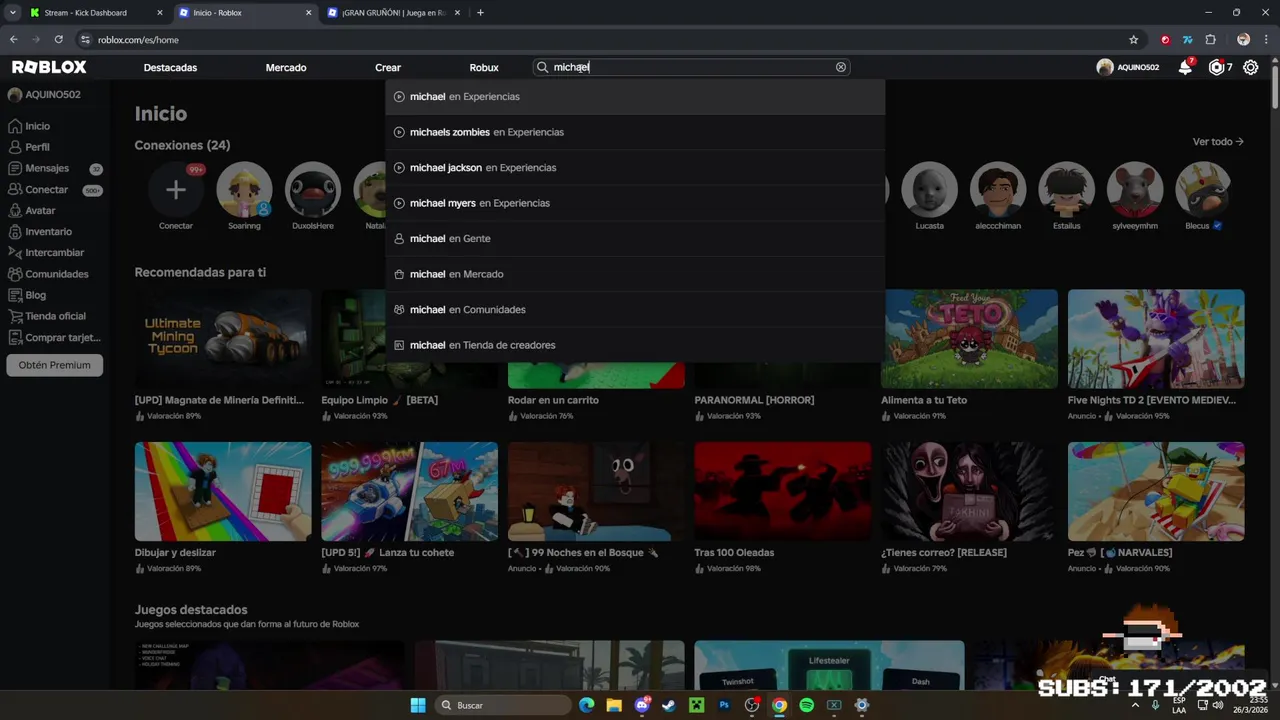
Task: Open Lucasta friend avatar
Action: point(929,190)
